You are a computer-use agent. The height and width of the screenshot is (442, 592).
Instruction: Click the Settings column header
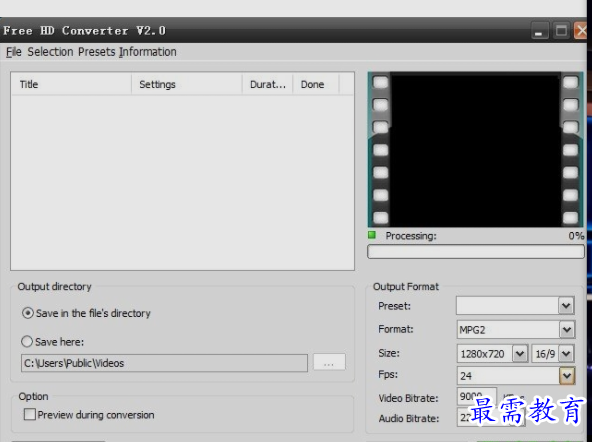click(187, 84)
